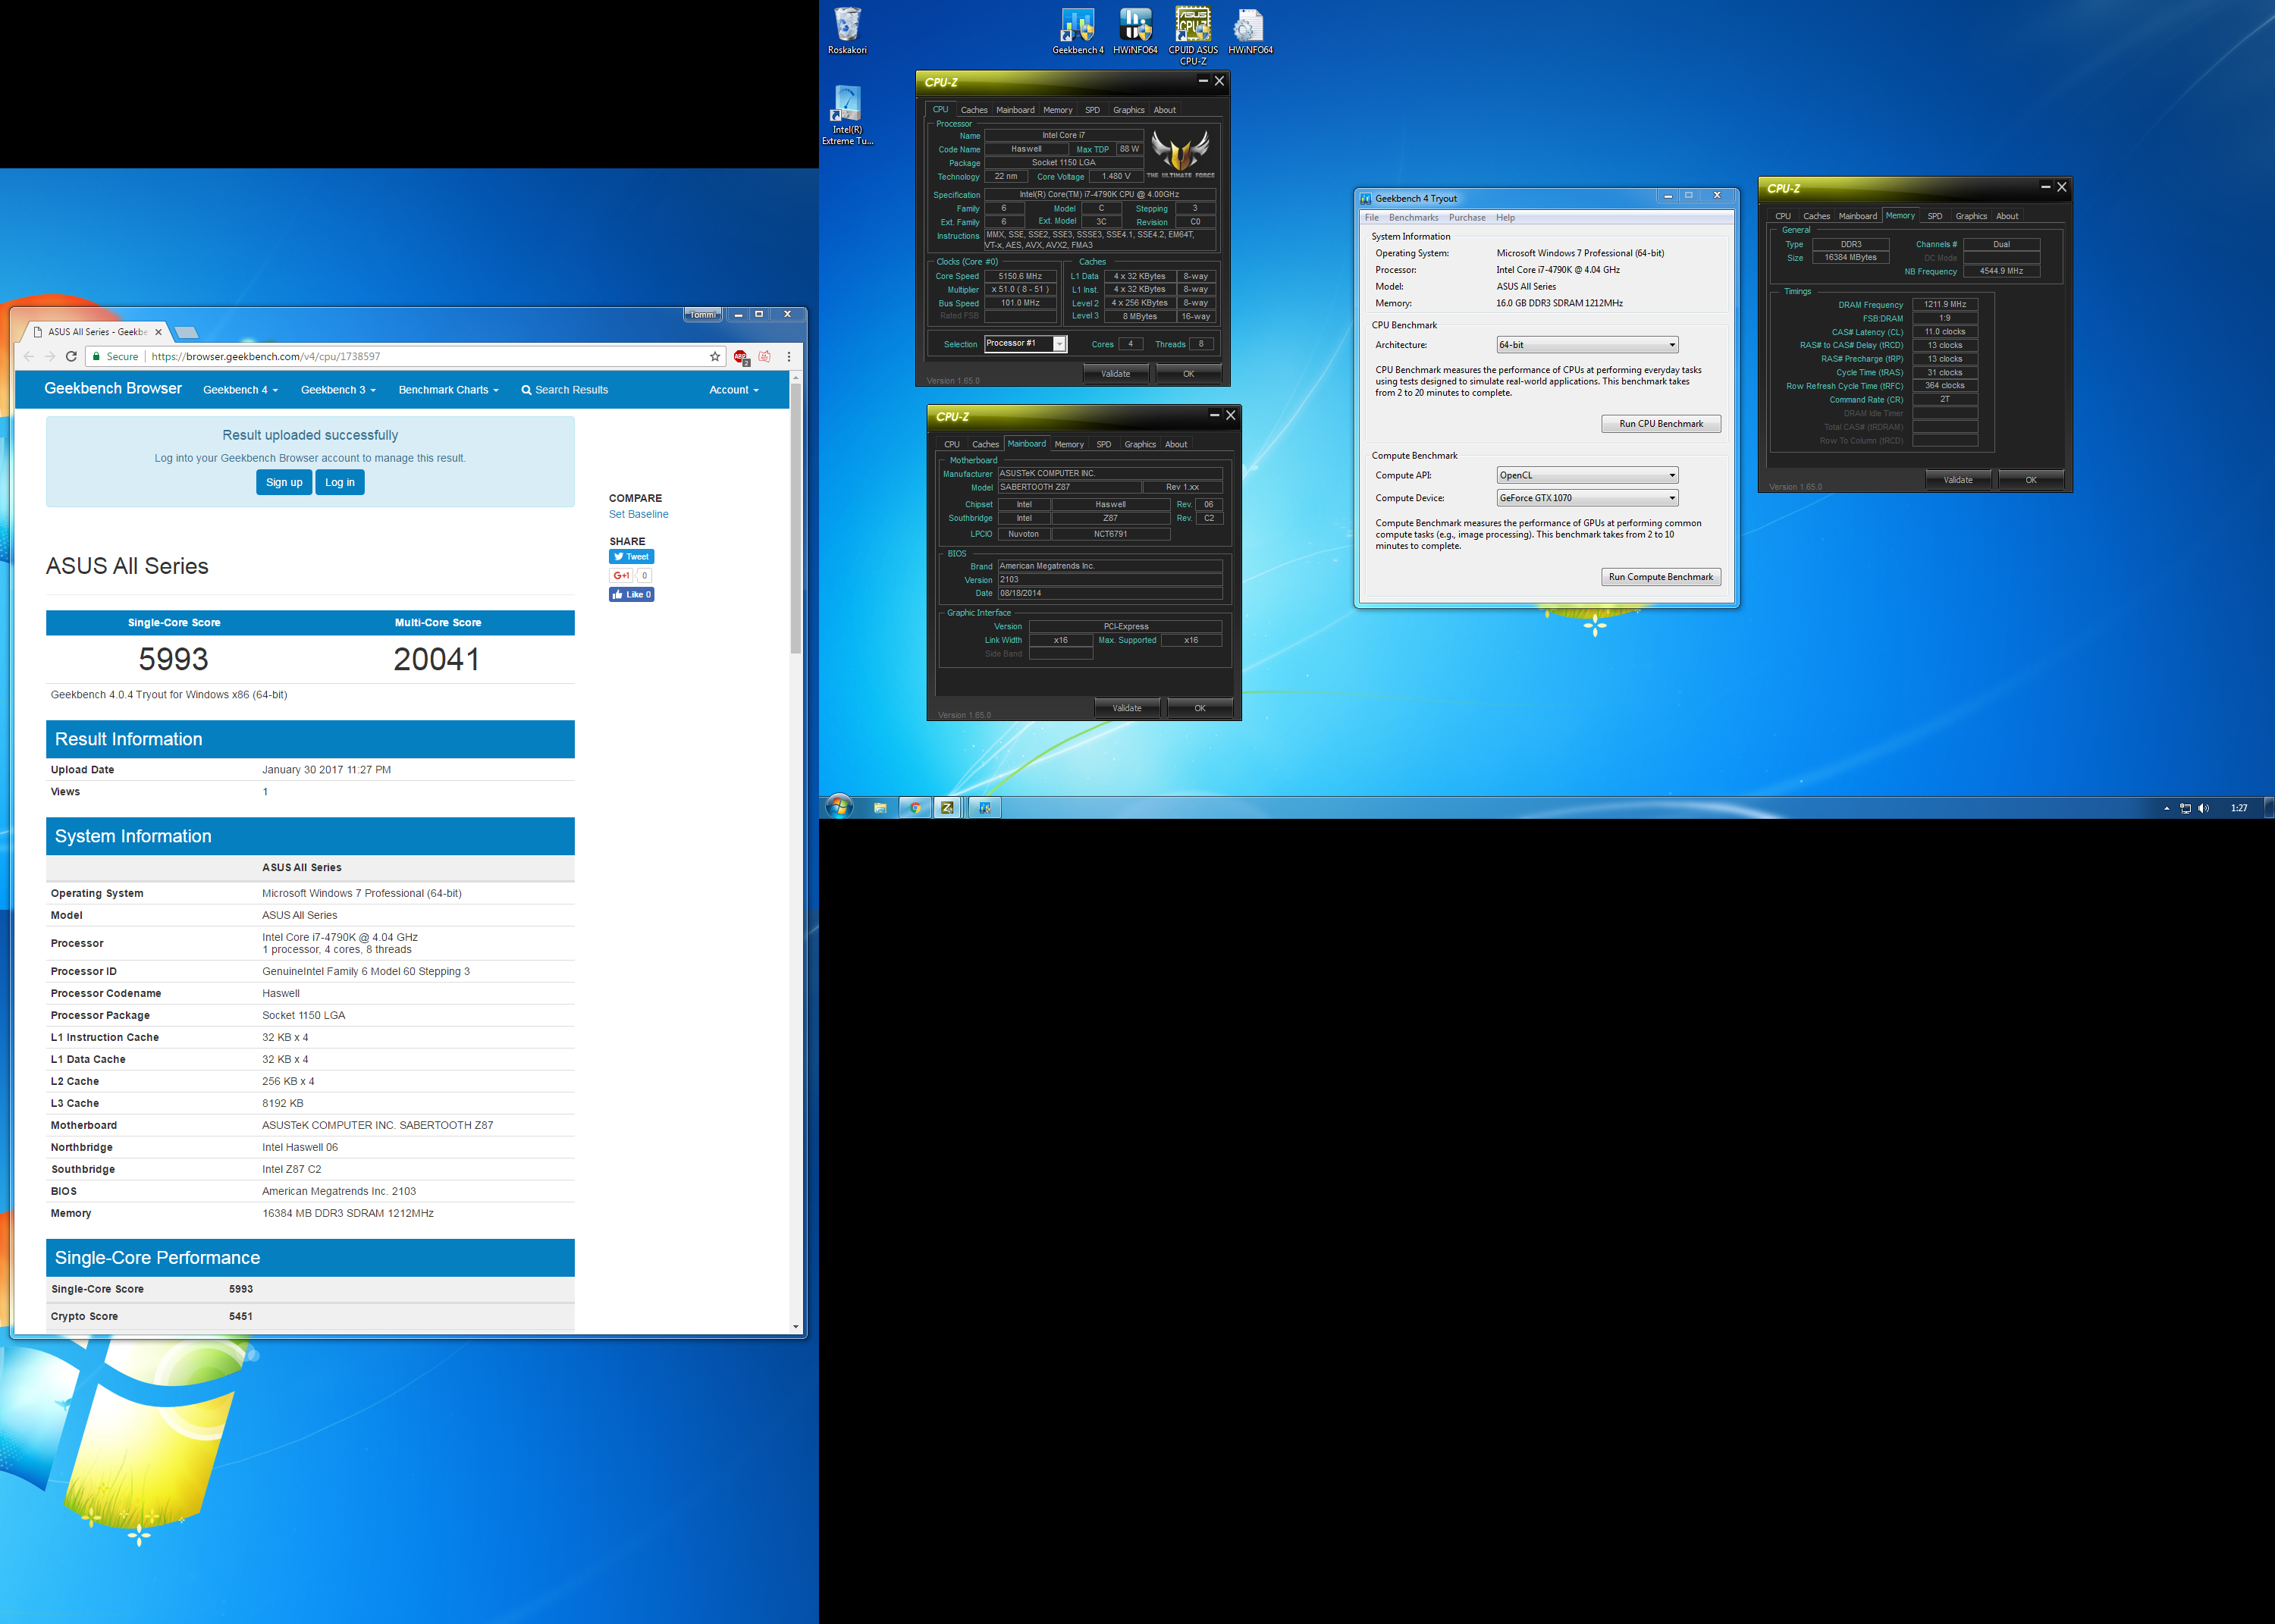2275x1624 pixels.
Task: Run the Compute Benchmark in Geekbench
Action: click(x=1660, y=577)
